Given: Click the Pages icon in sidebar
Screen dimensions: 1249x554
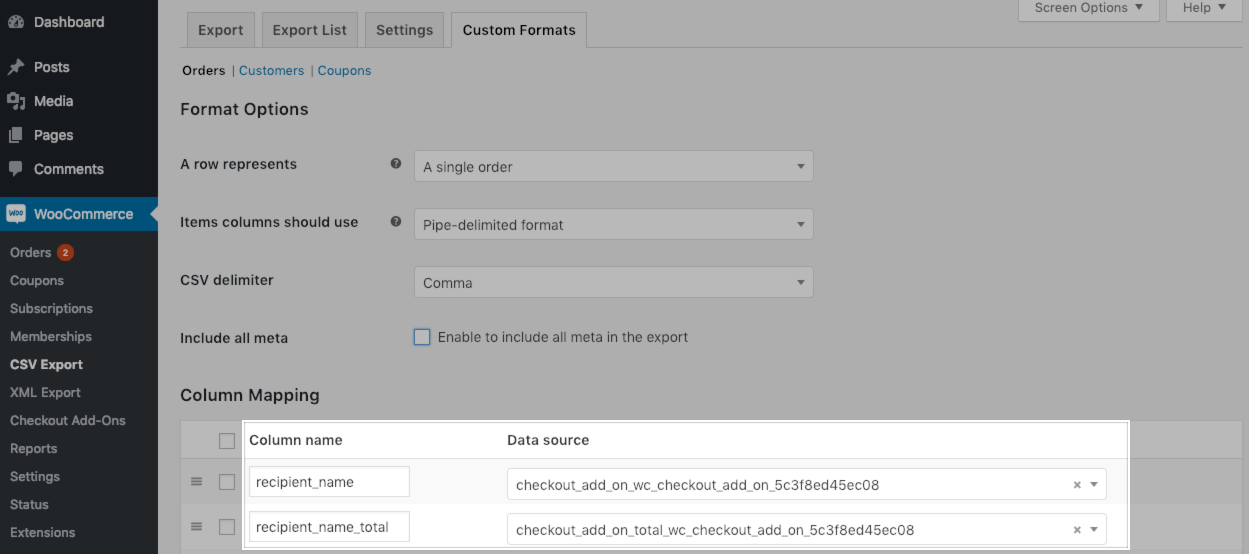Looking at the screenshot, I should (x=16, y=135).
